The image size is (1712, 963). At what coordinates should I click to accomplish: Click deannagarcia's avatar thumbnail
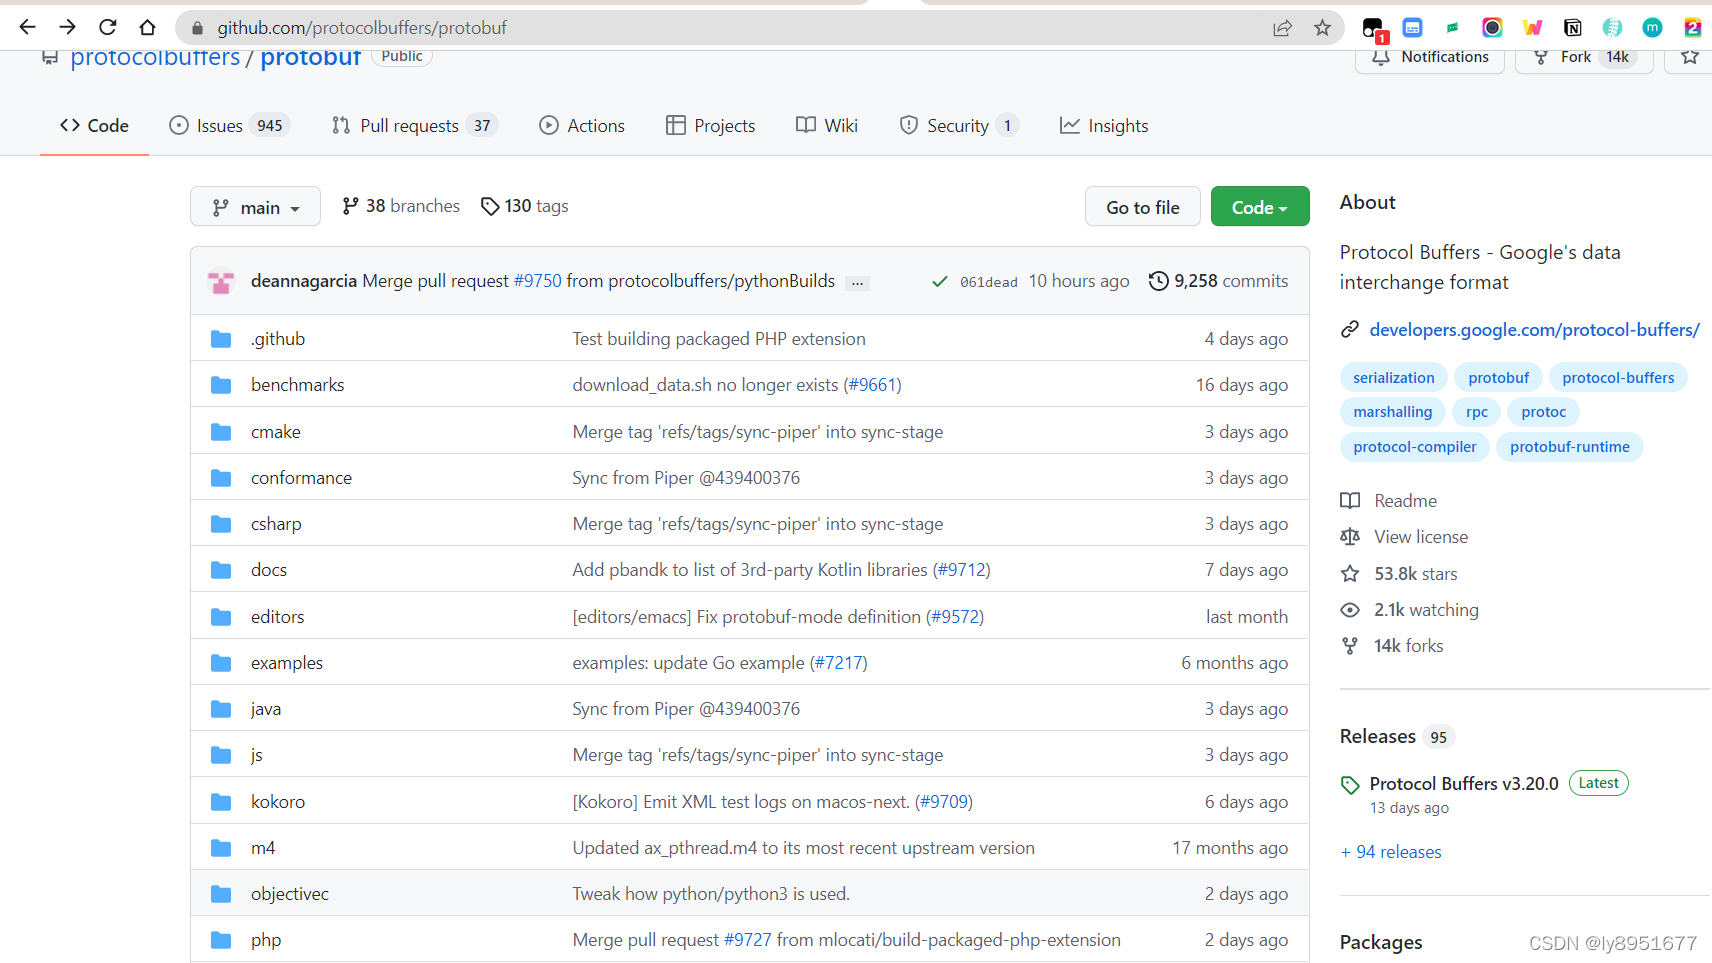click(x=221, y=282)
